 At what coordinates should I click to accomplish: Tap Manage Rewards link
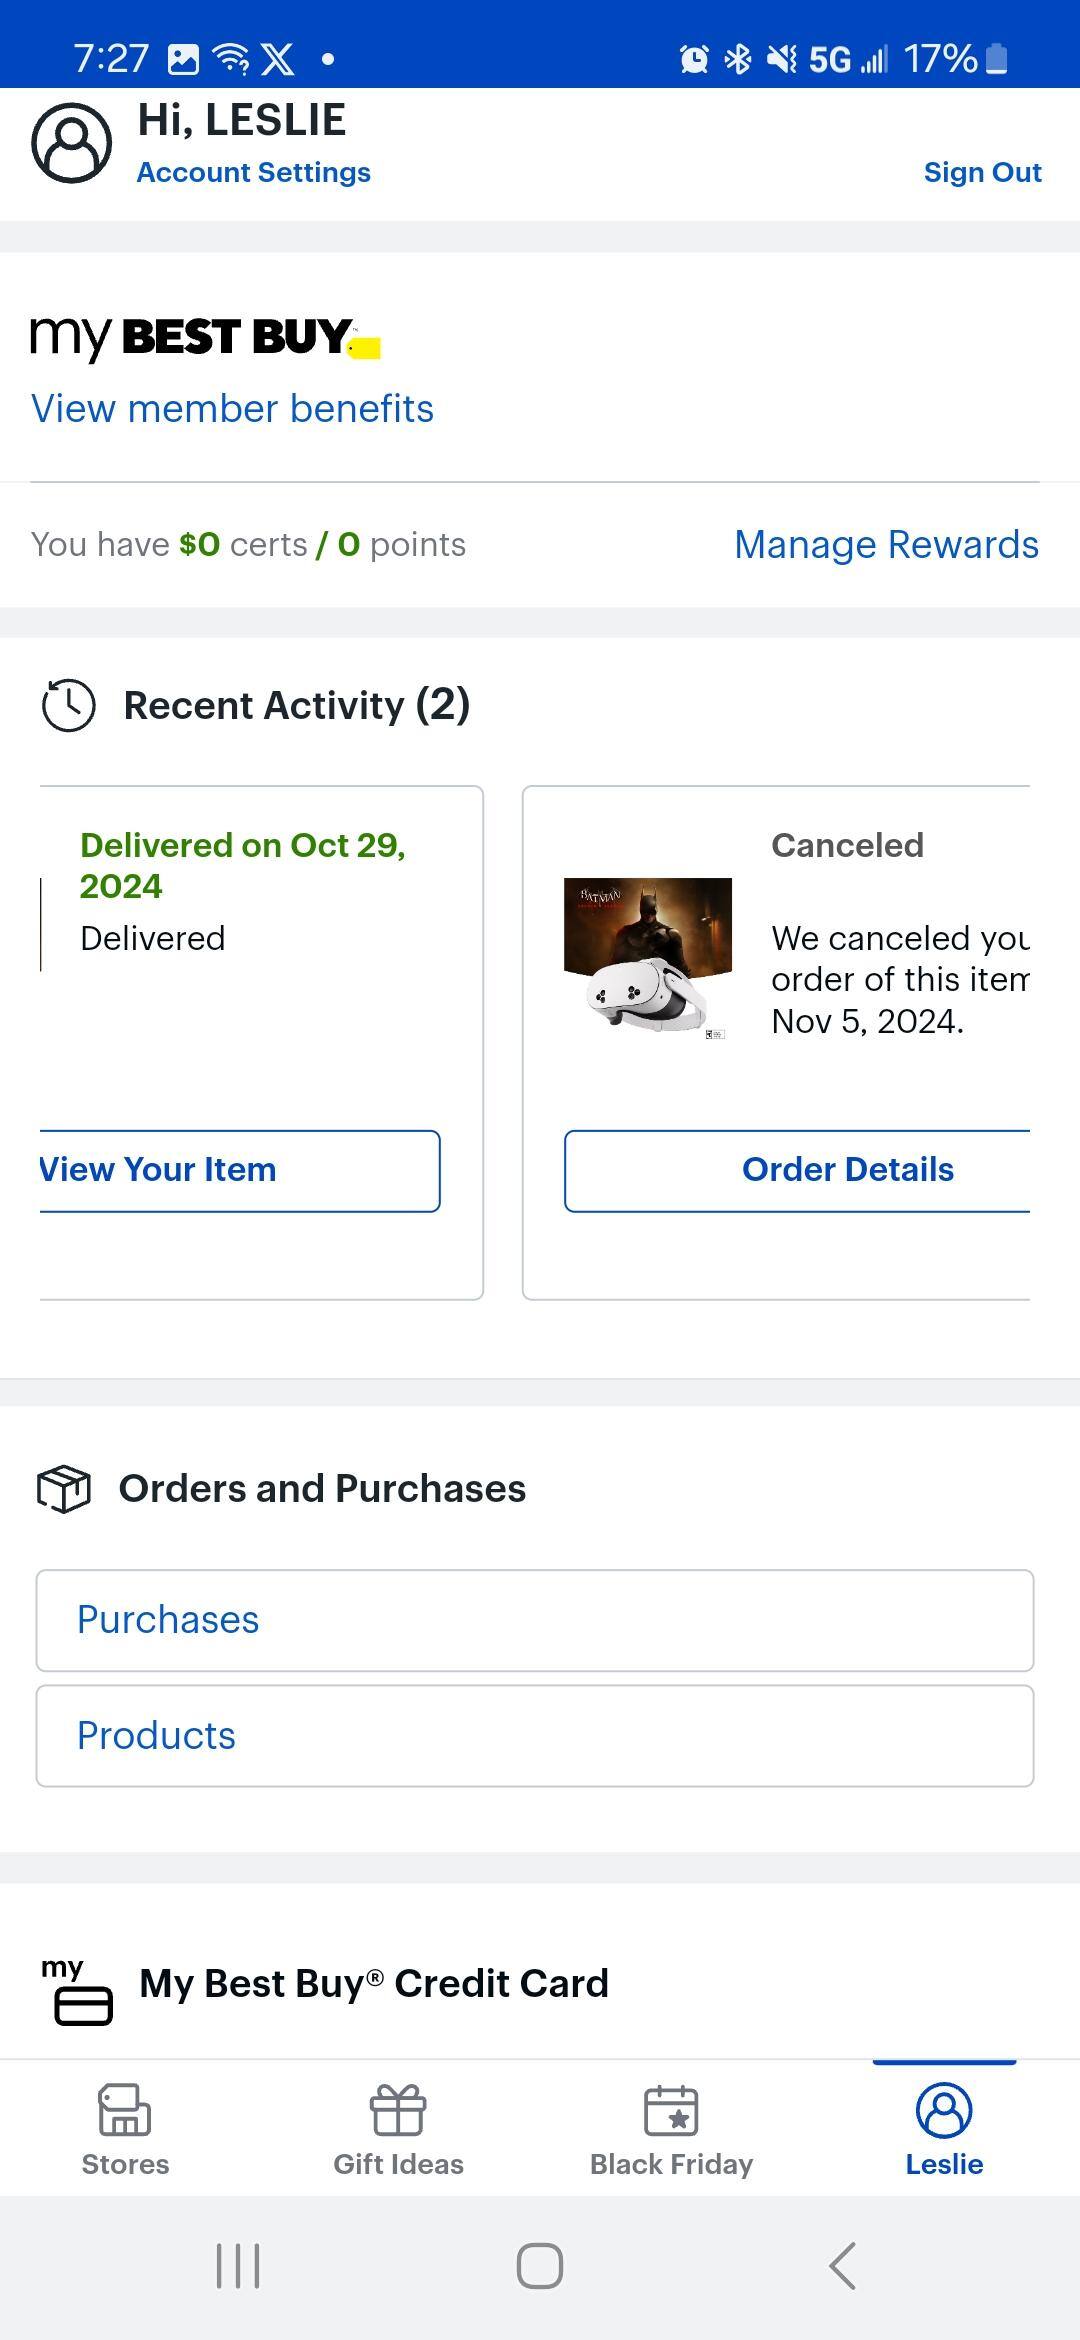pyautogui.click(x=886, y=545)
